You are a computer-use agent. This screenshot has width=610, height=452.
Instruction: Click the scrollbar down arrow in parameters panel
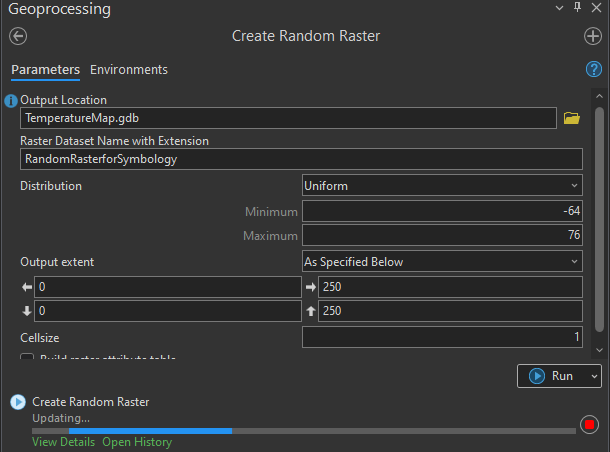coord(599,350)
